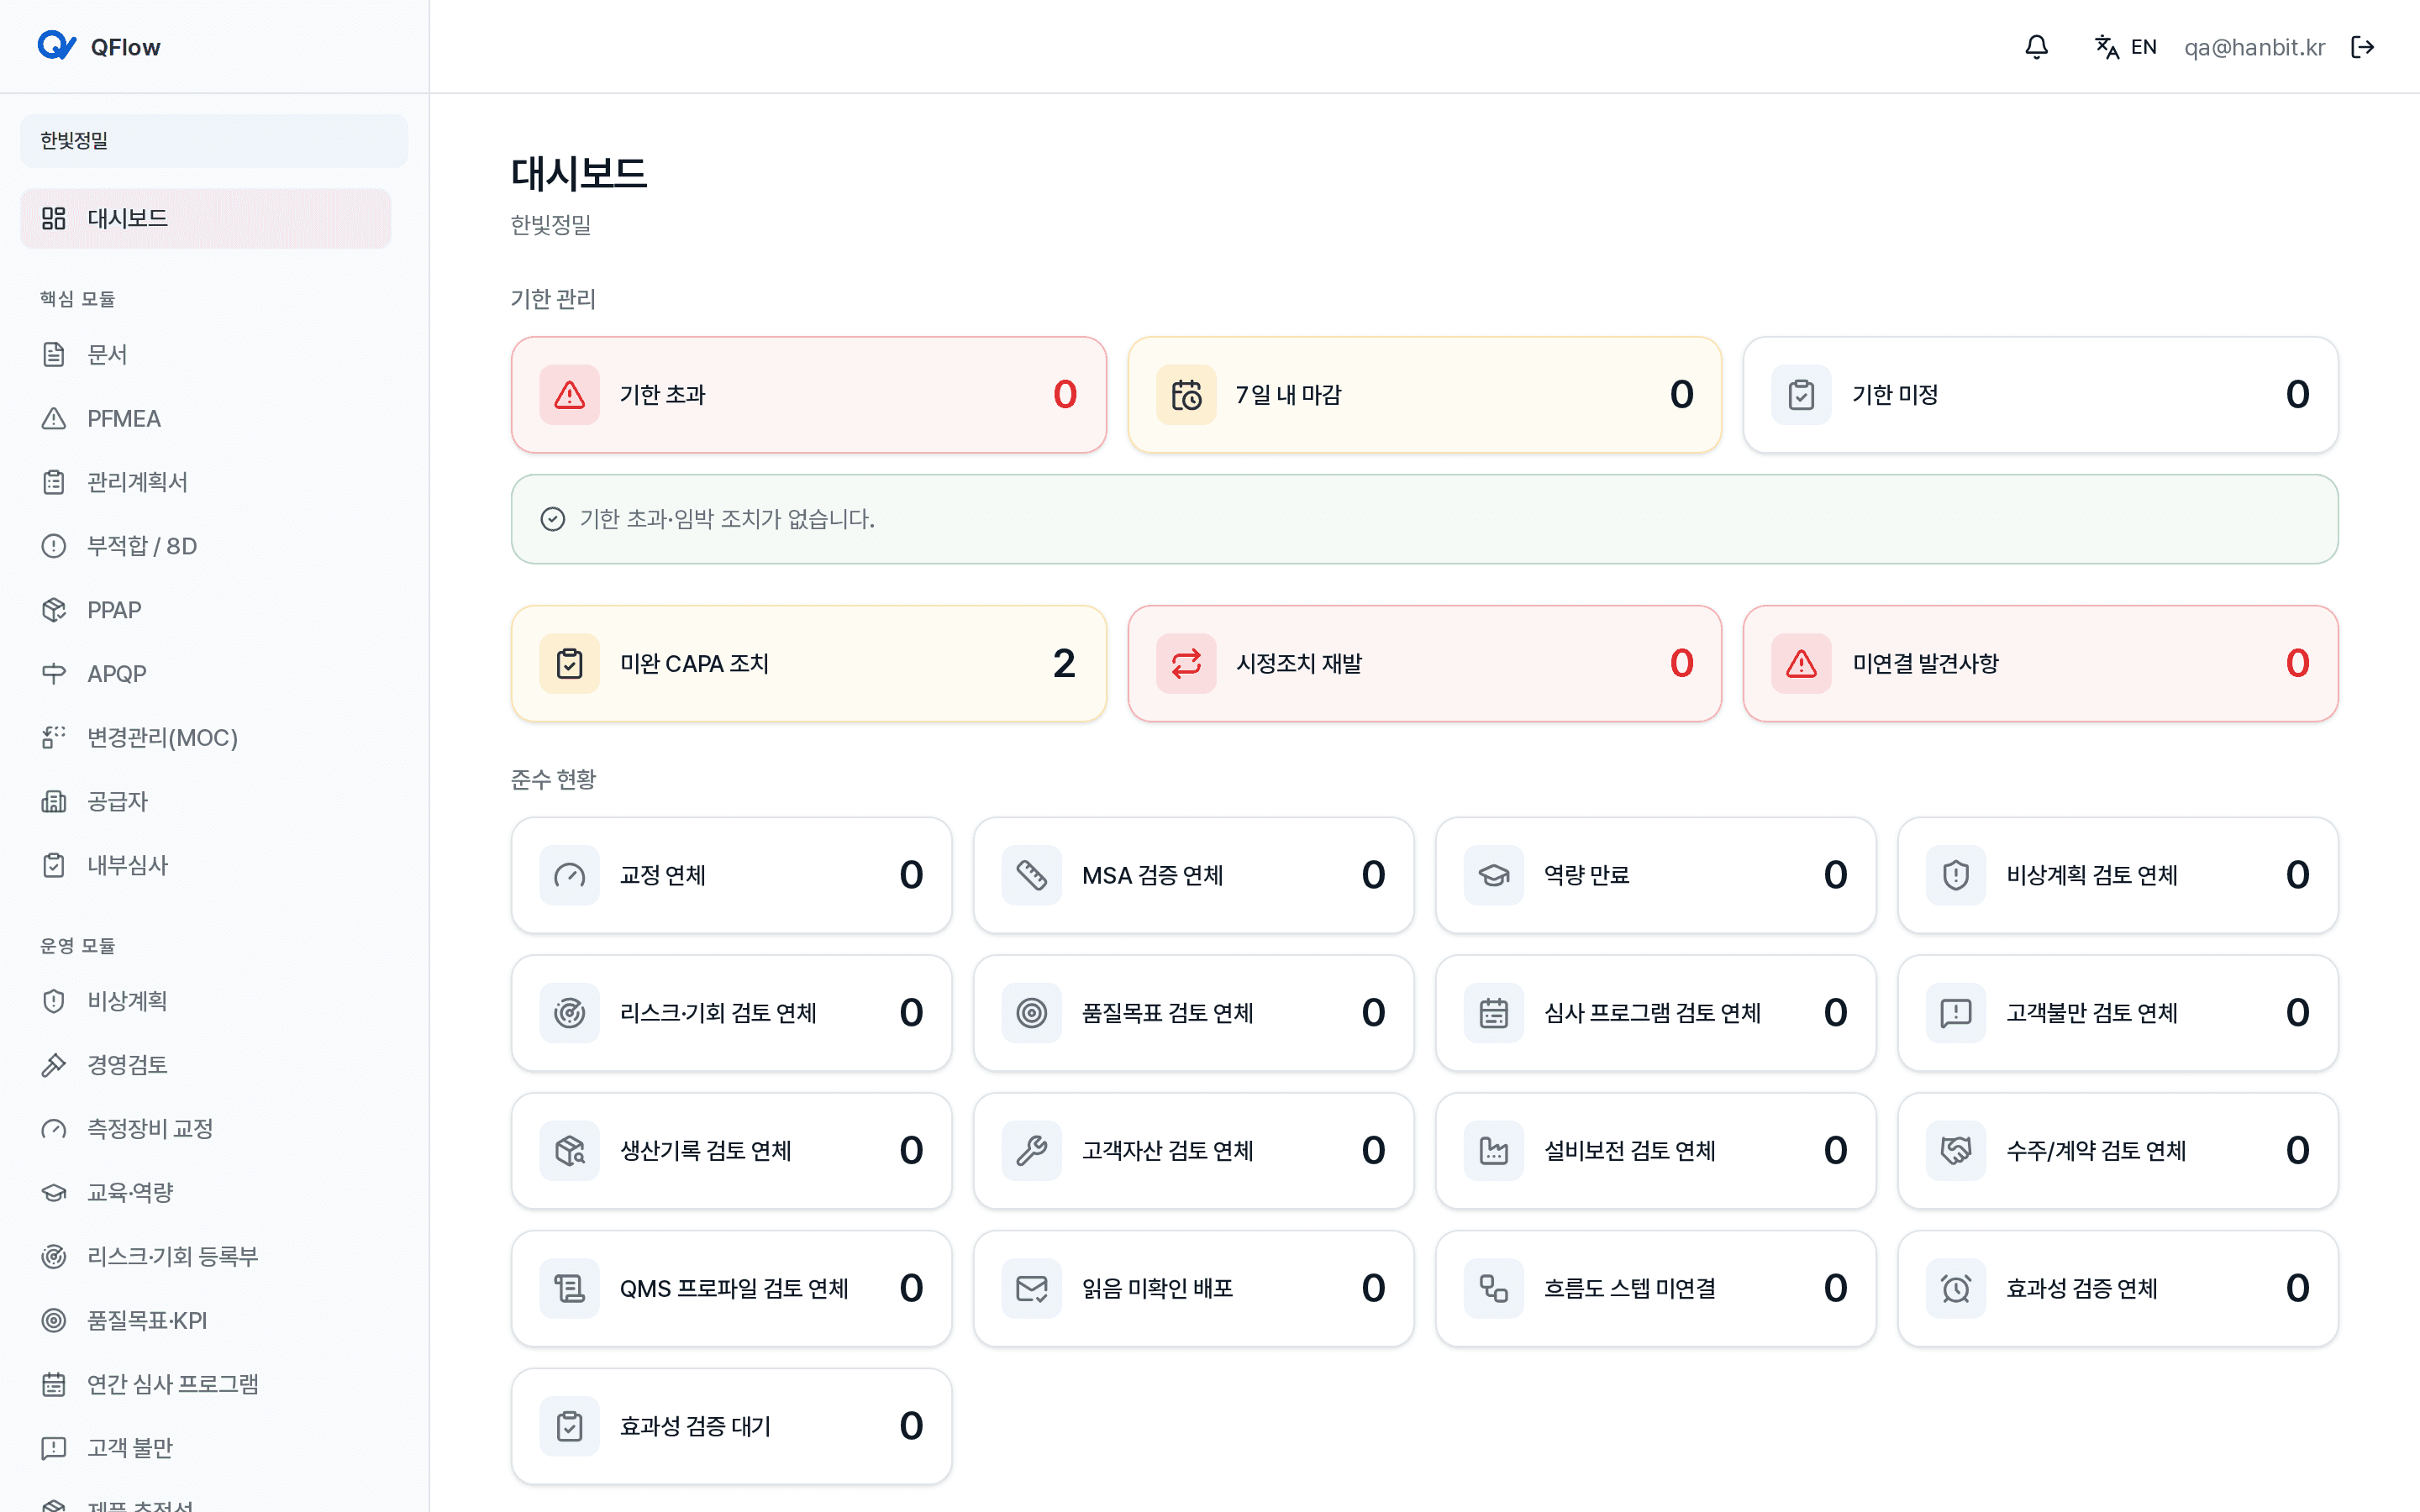Image resolution: width=2420 pixels, height=1512 pixels.
Task: Click the 효과성 검증 대기 clipboard icon
Action: [570, 1426]
